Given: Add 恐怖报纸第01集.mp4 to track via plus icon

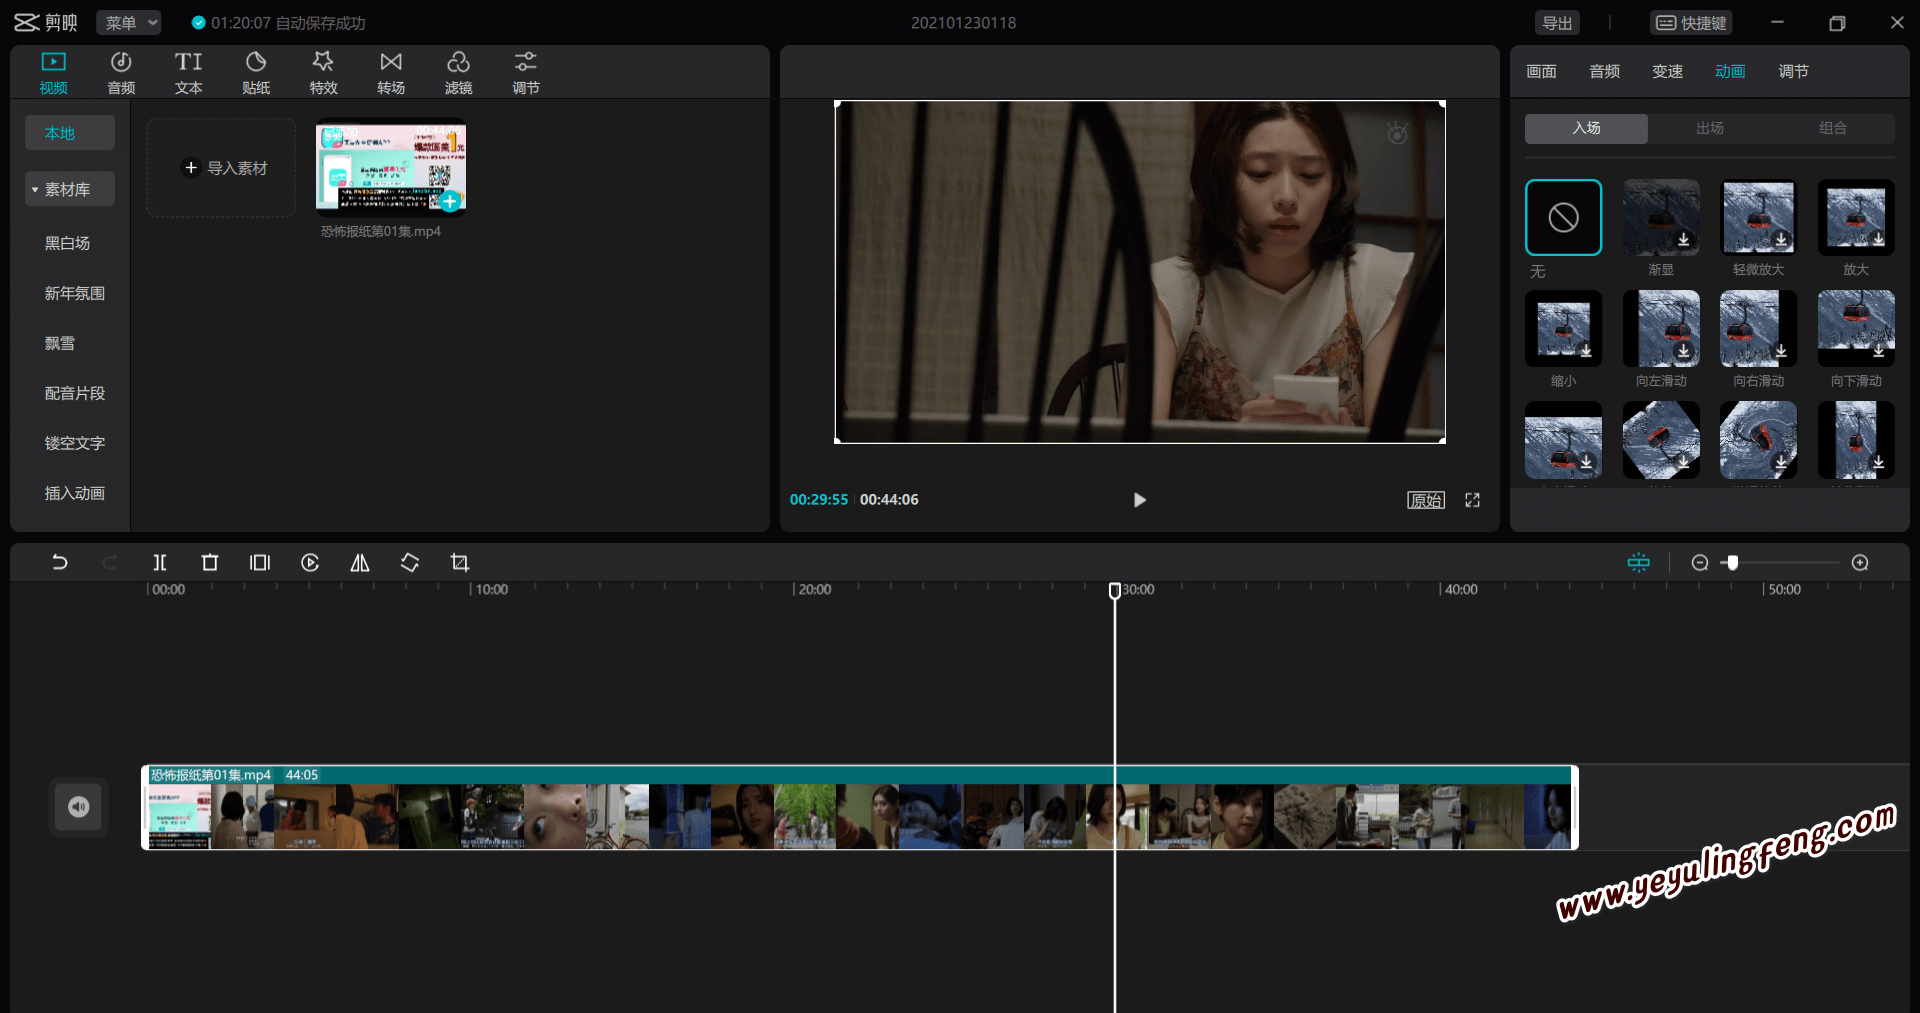Looking at the screenshot, I should 450,202.
